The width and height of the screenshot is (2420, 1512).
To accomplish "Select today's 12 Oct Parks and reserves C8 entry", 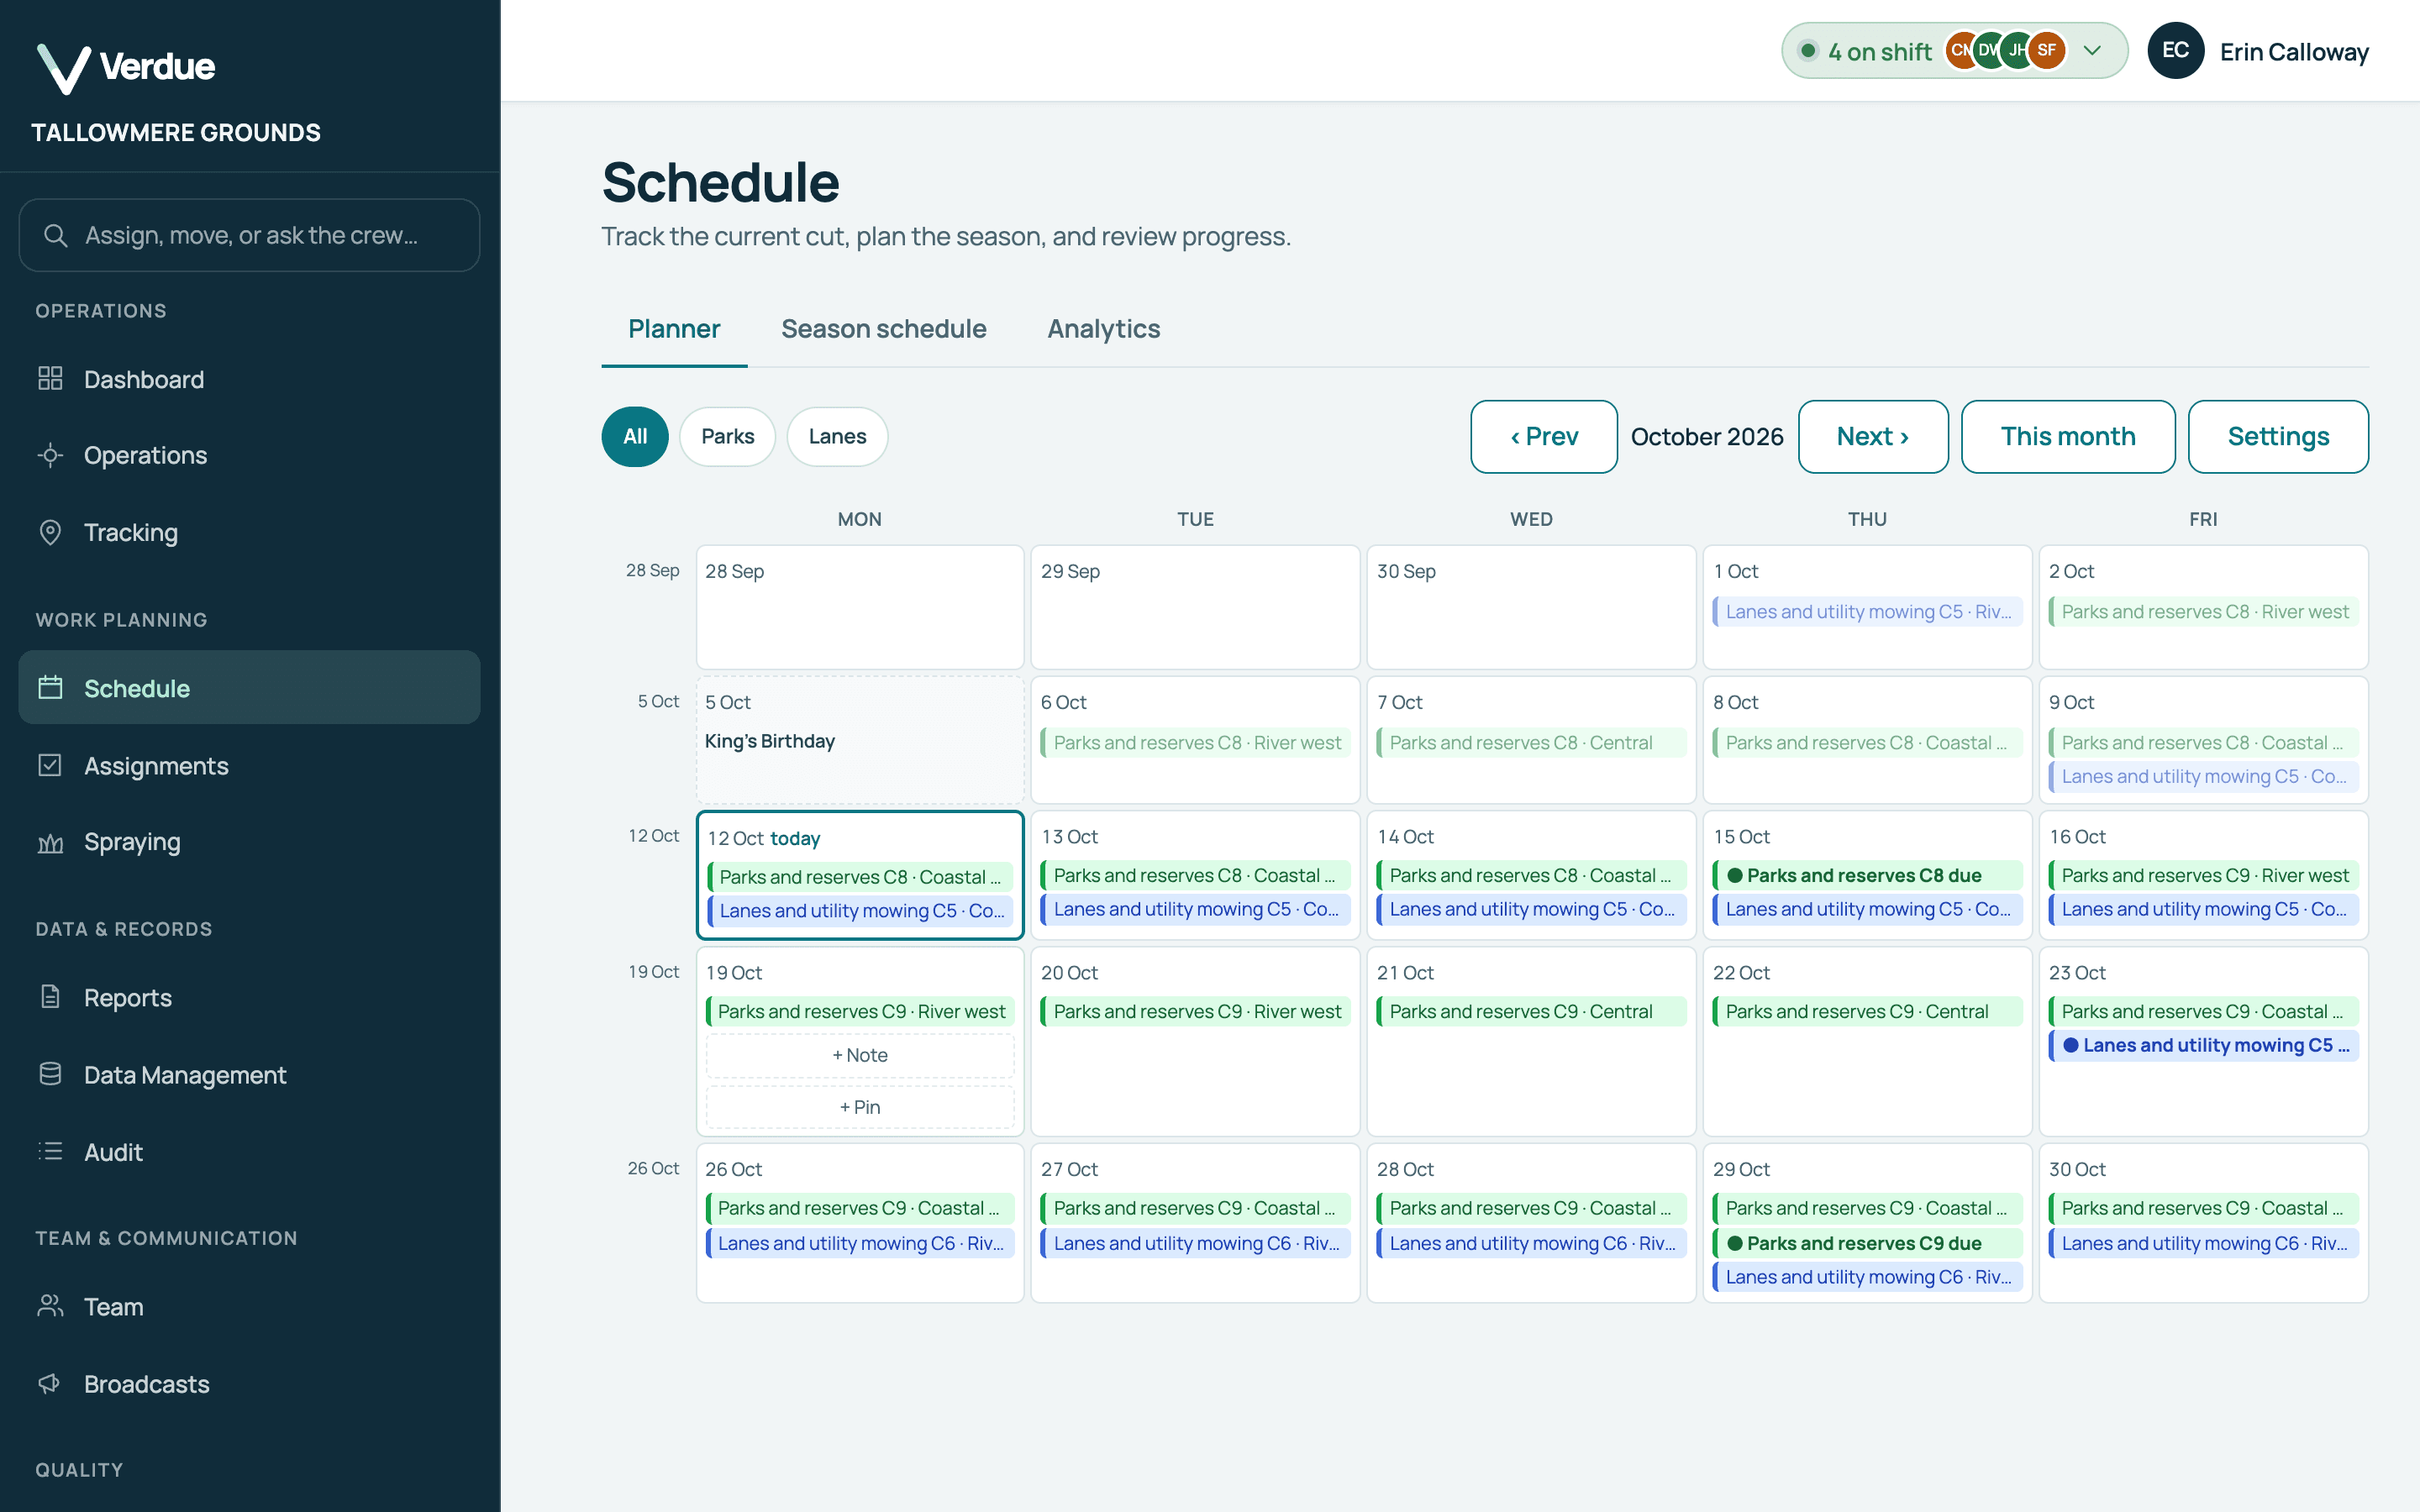I will (x=860, y=877).
